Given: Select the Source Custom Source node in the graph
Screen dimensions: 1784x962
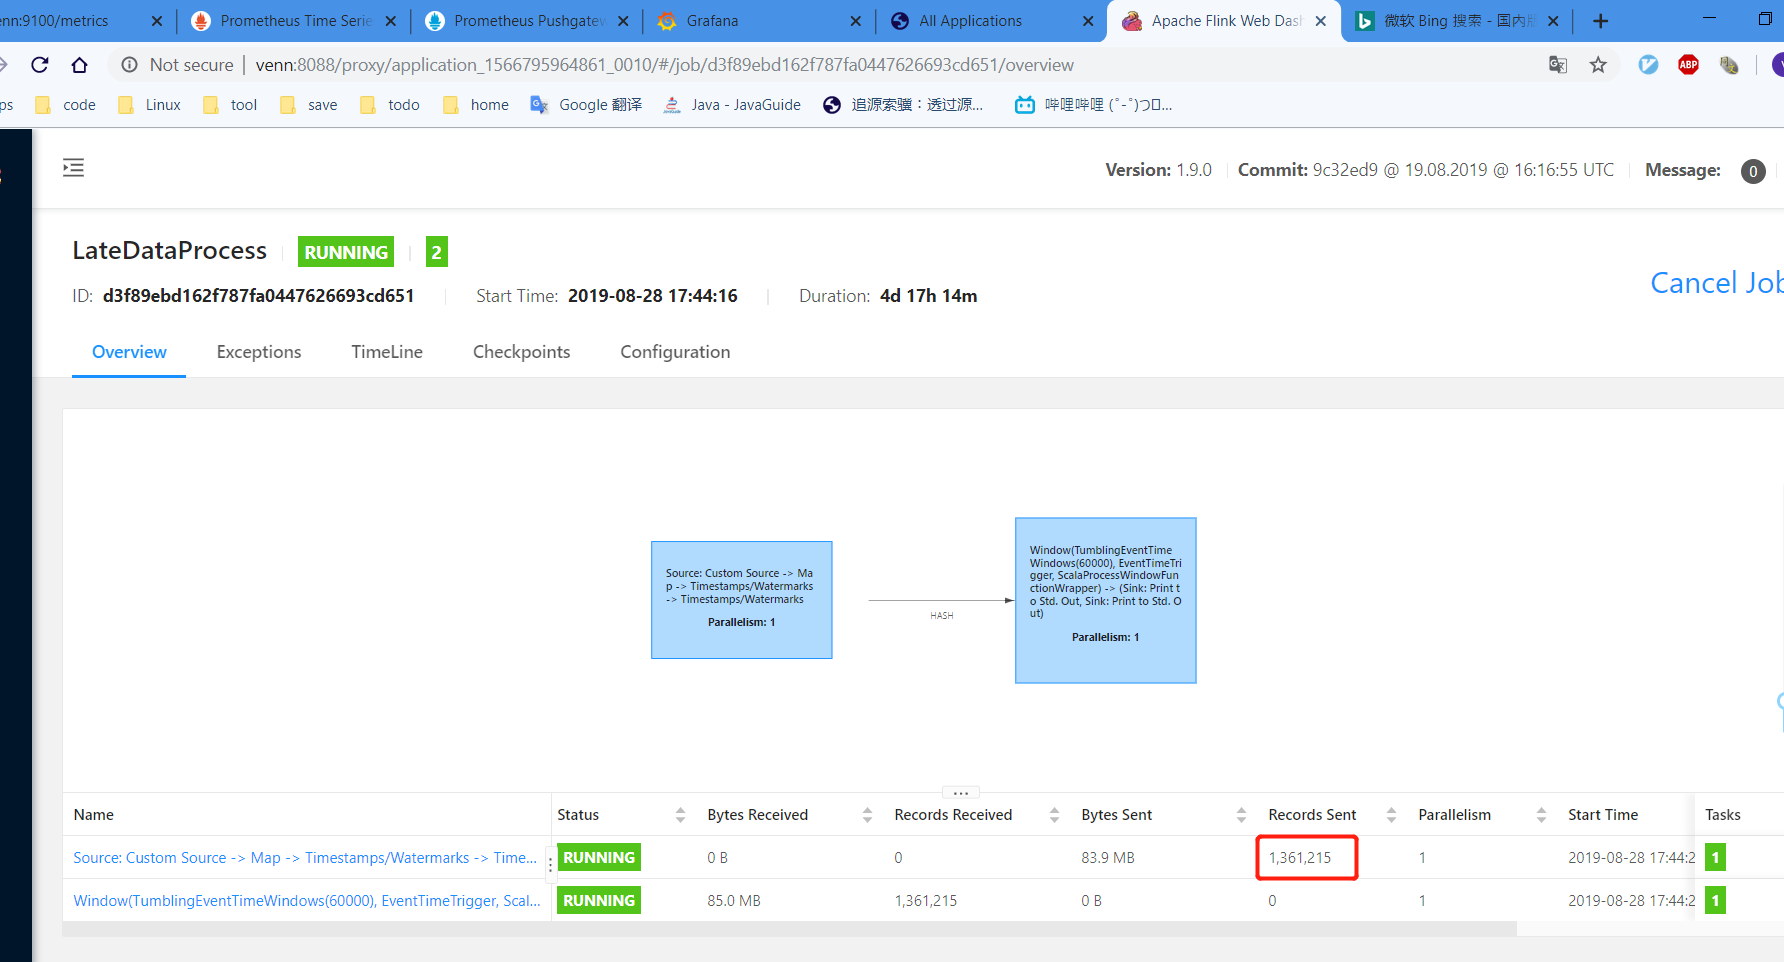Looking at the screenshot, I should coord(741,599).
